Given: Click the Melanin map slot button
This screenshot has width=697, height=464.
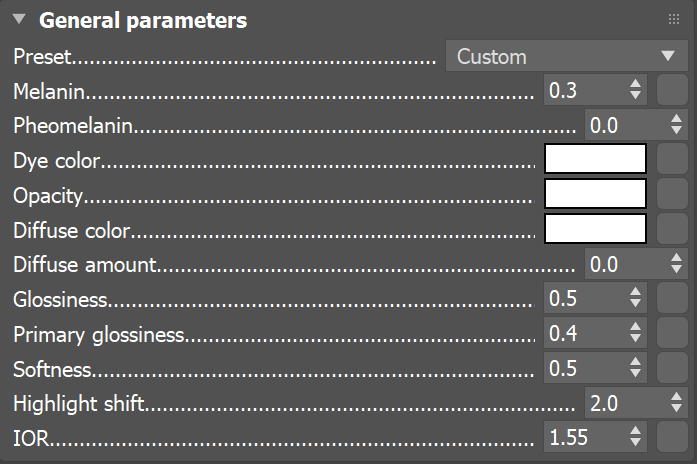Looking at the screenshot, I should coord(673,91).
